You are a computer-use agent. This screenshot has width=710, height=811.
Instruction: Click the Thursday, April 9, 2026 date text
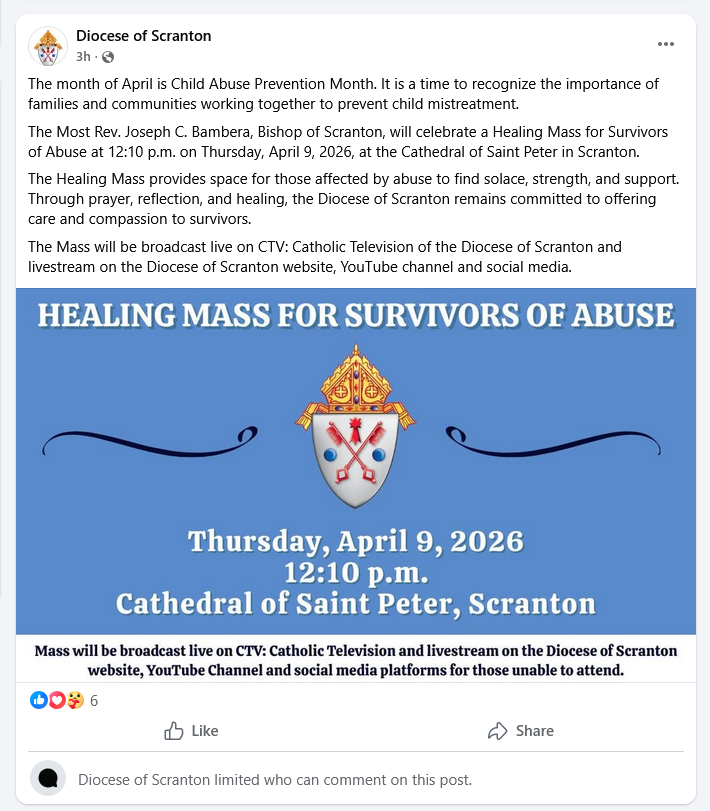pyautogui.click(x=355, y=541)
